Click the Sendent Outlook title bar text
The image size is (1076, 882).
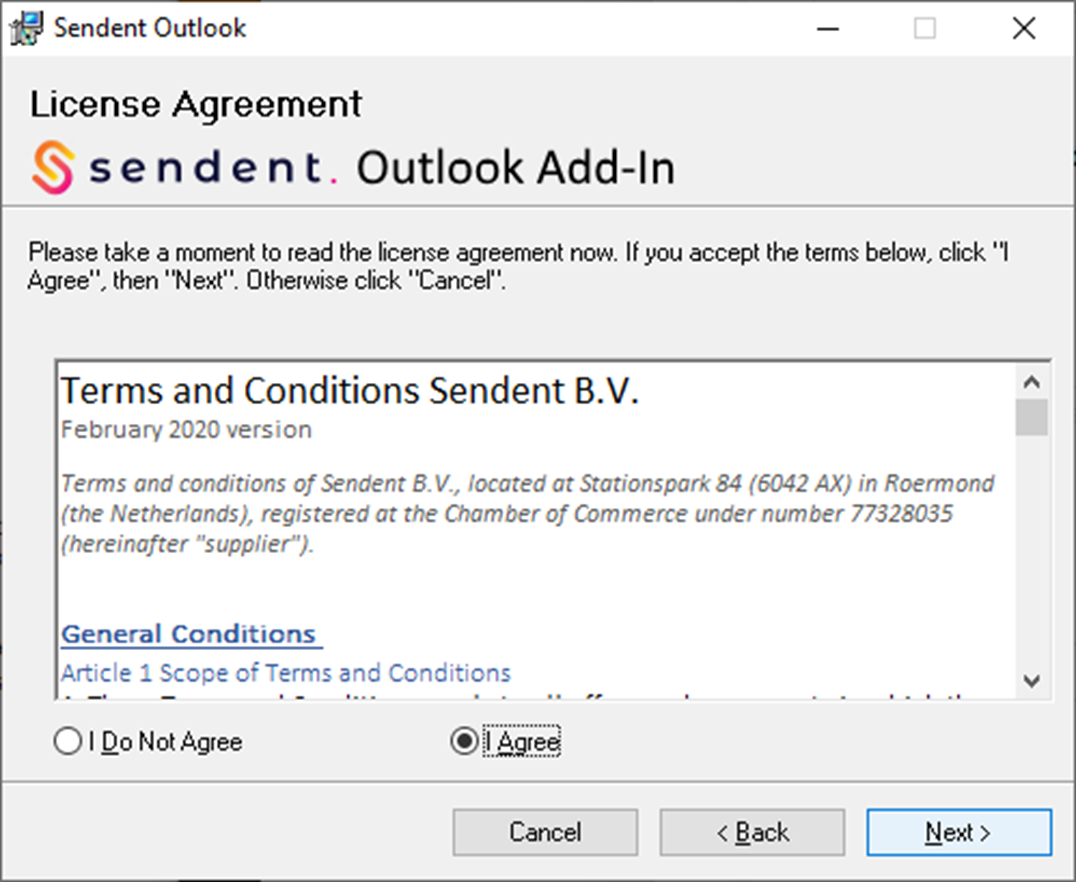click(150, 28)
